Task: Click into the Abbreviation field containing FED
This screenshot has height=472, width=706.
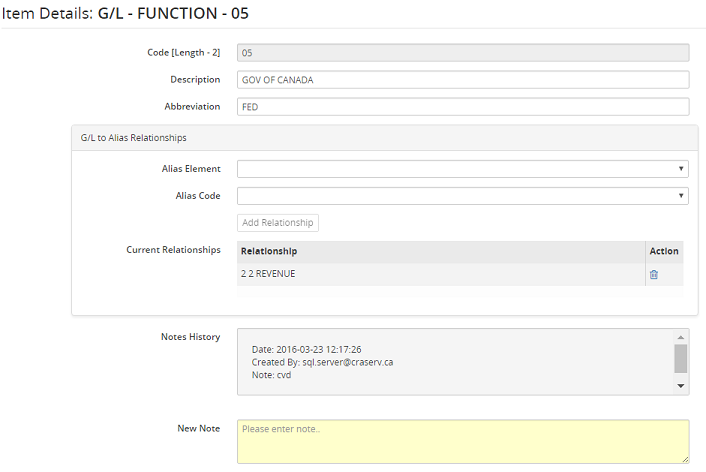Action: 462,107
